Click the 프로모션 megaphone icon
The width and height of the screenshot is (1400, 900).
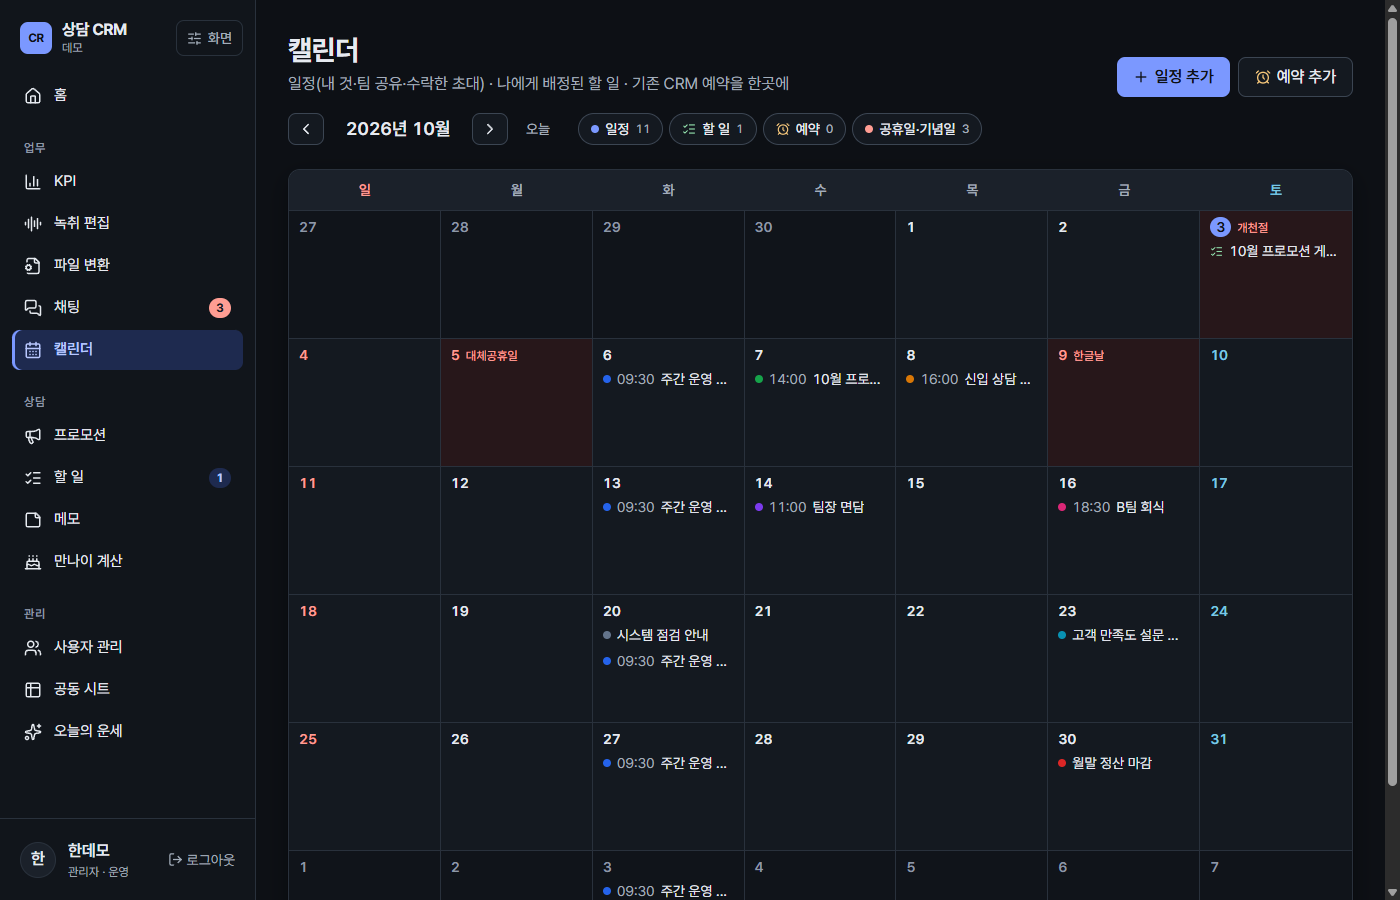33,435
